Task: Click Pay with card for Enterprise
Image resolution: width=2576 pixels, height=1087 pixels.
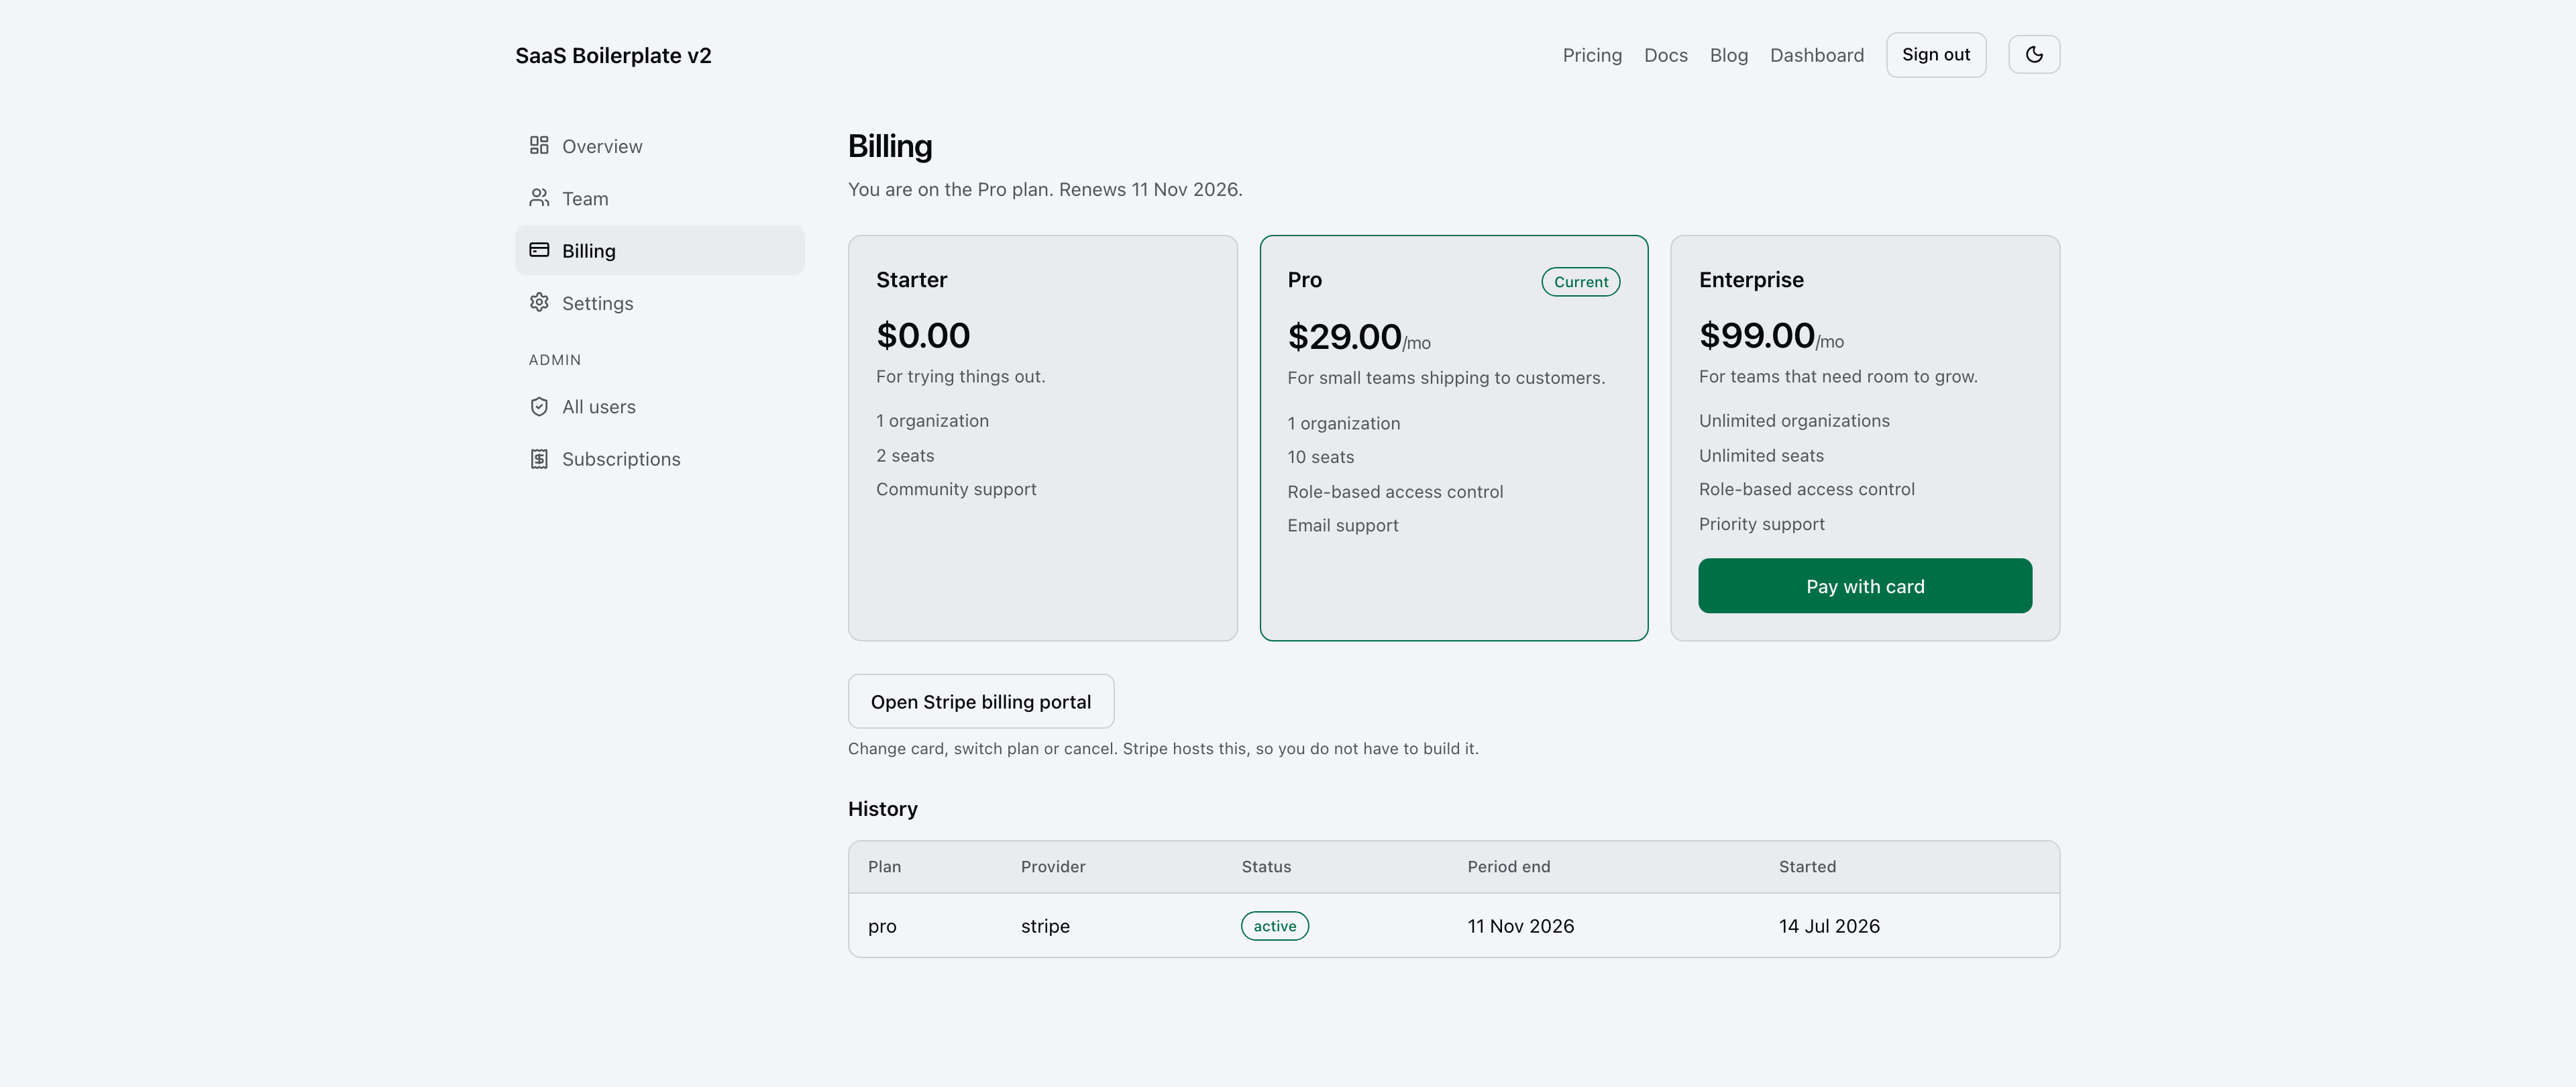Action: pos(1864,586)
